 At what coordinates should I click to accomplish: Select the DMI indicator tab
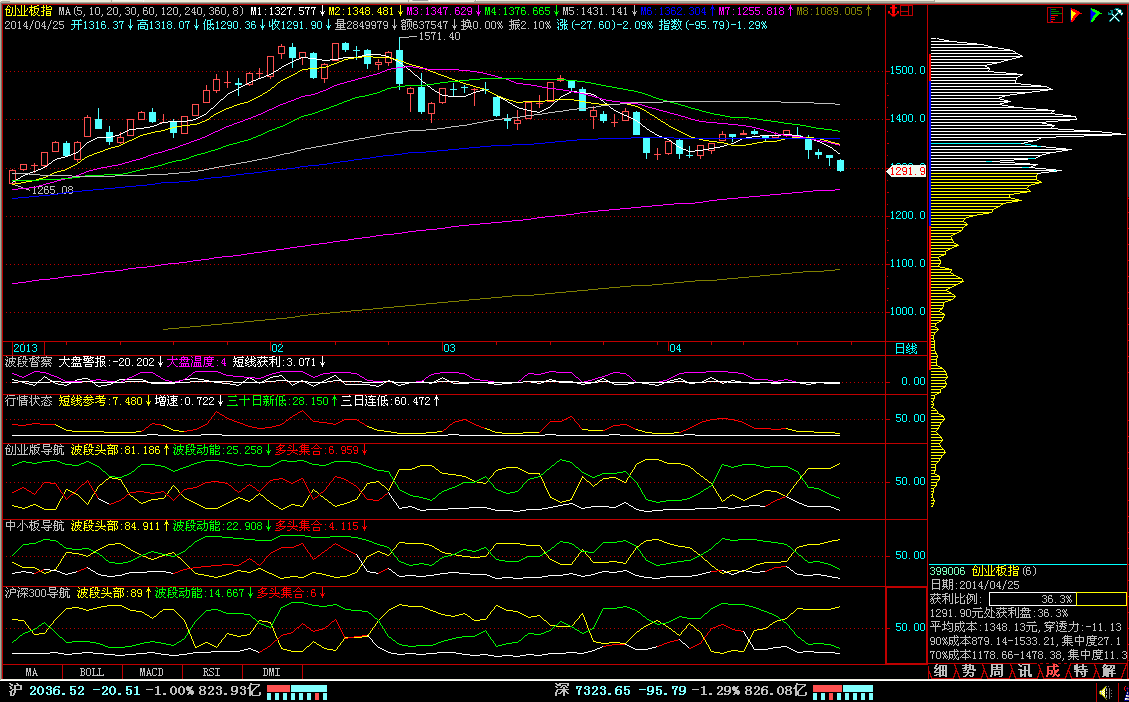click(x=271, y=671)
